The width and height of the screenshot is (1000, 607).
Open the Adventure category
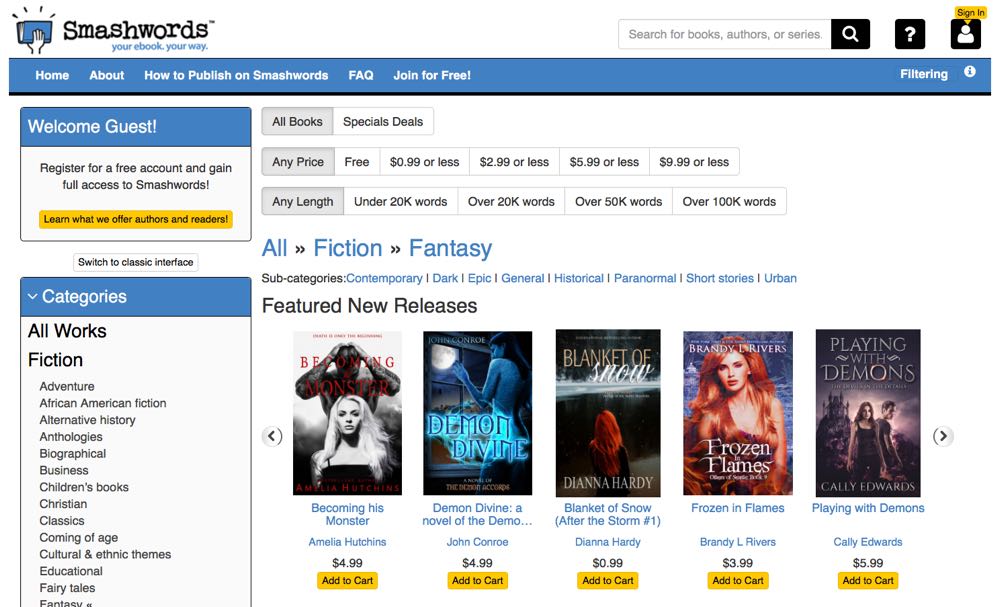click(x=67, y=386)
